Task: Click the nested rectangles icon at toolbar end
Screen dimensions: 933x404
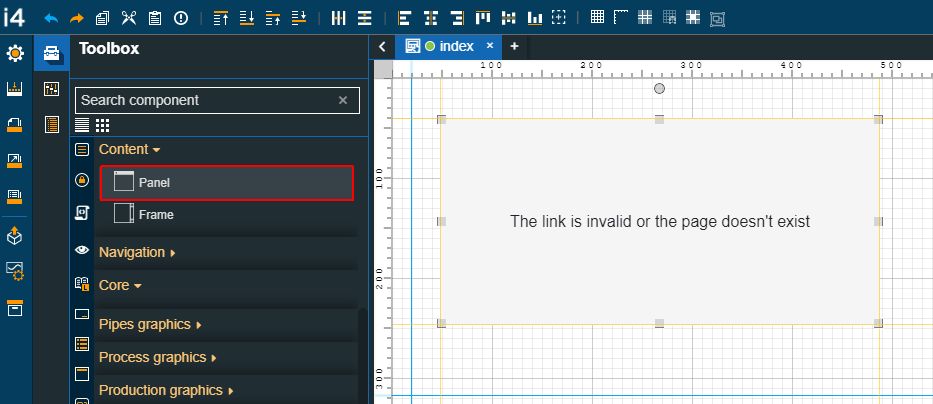Action: [x=718, y=19]
